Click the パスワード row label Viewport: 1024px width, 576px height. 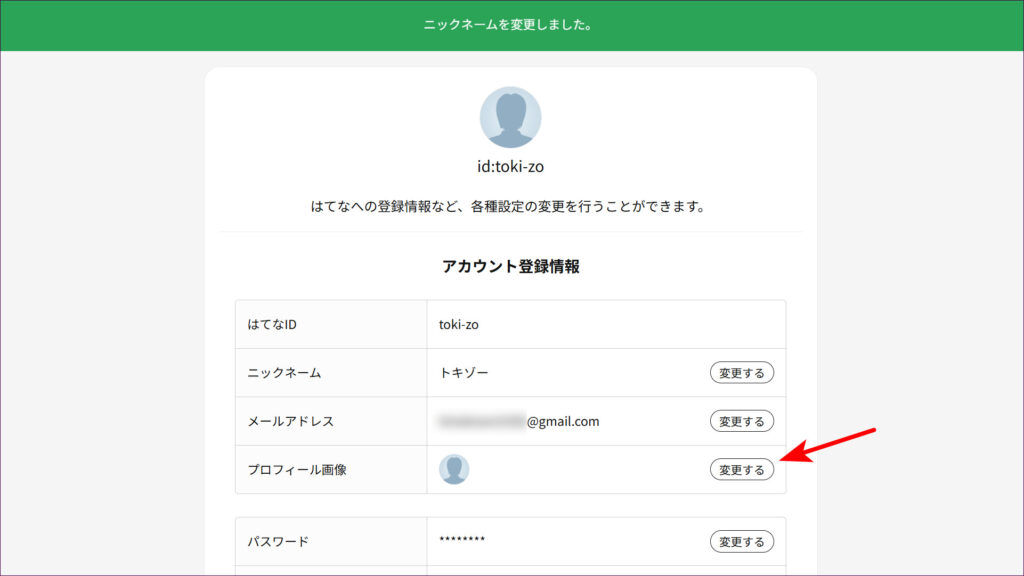coord(278,541)
